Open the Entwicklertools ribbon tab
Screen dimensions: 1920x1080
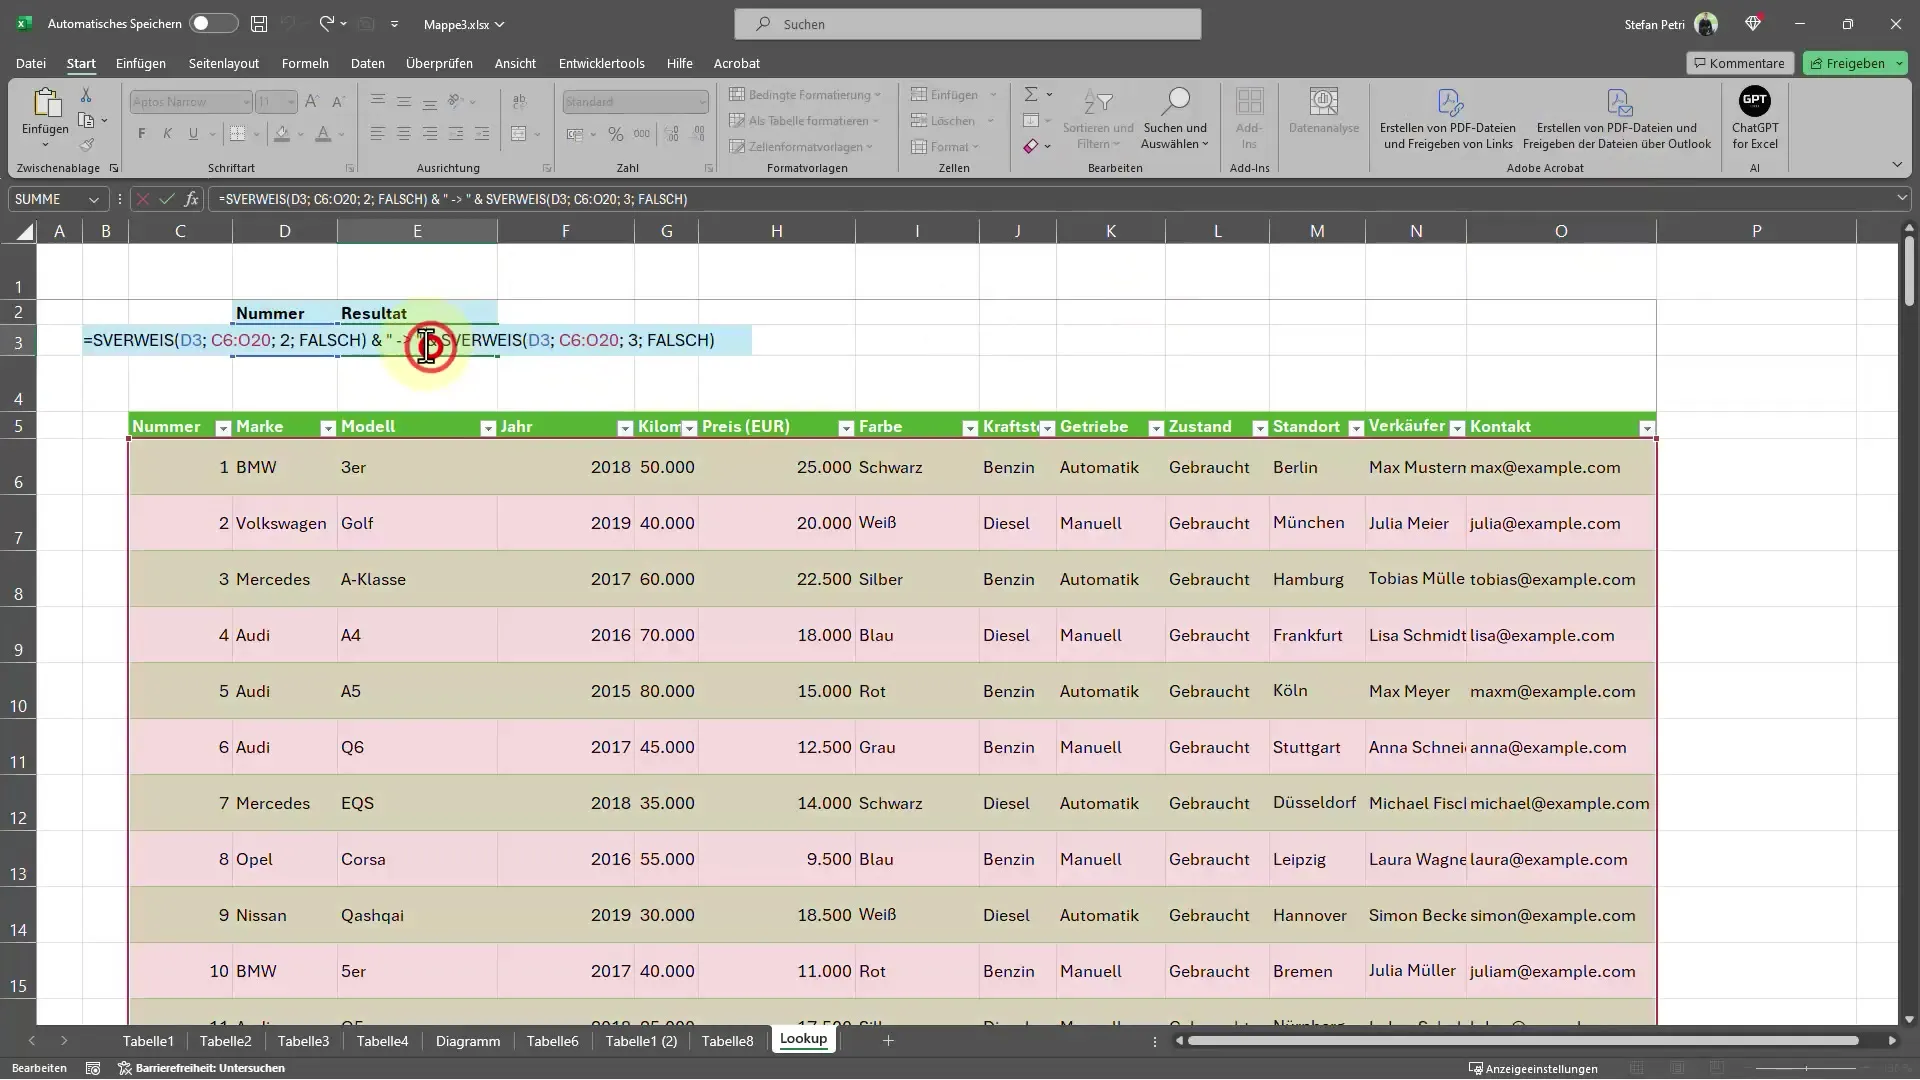point(602,63)
